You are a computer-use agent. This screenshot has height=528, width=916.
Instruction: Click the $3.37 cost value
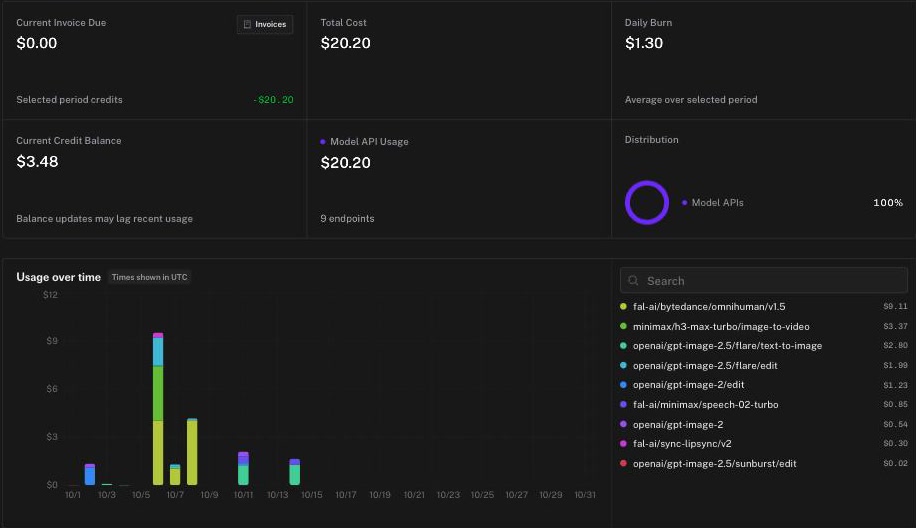click(x=896, y=326)
